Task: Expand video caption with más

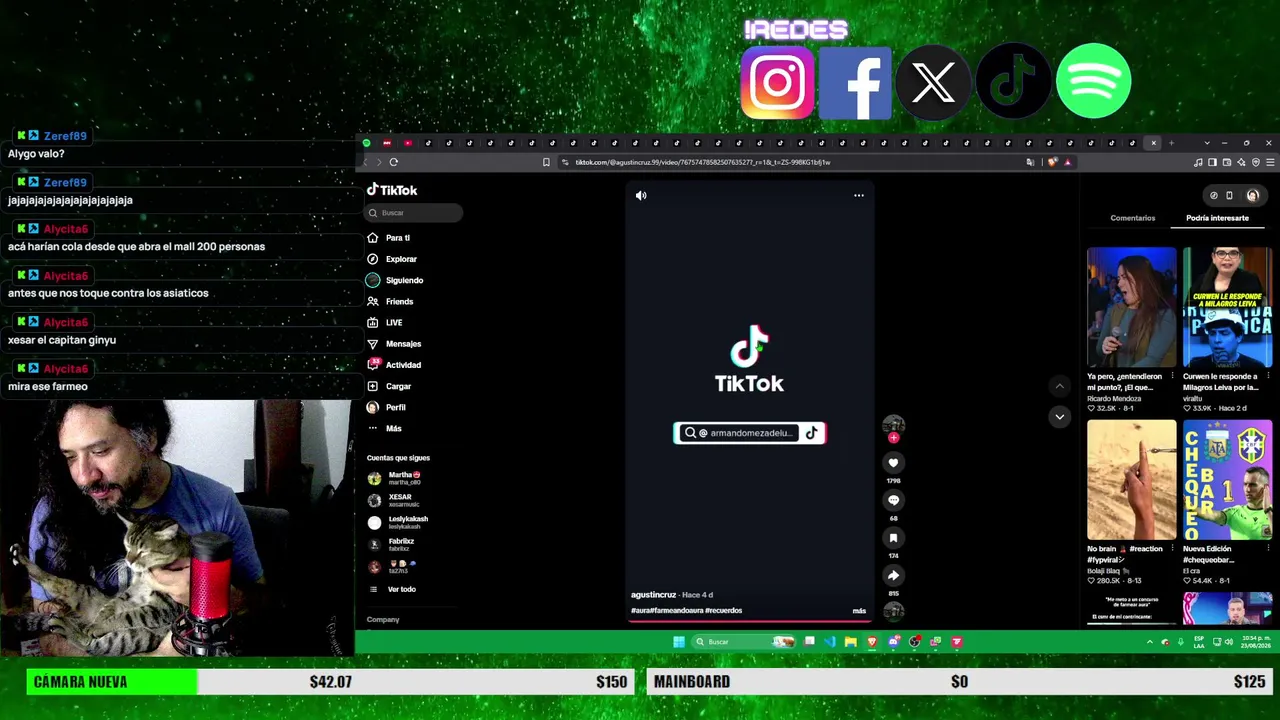Action: coord(859,611)
